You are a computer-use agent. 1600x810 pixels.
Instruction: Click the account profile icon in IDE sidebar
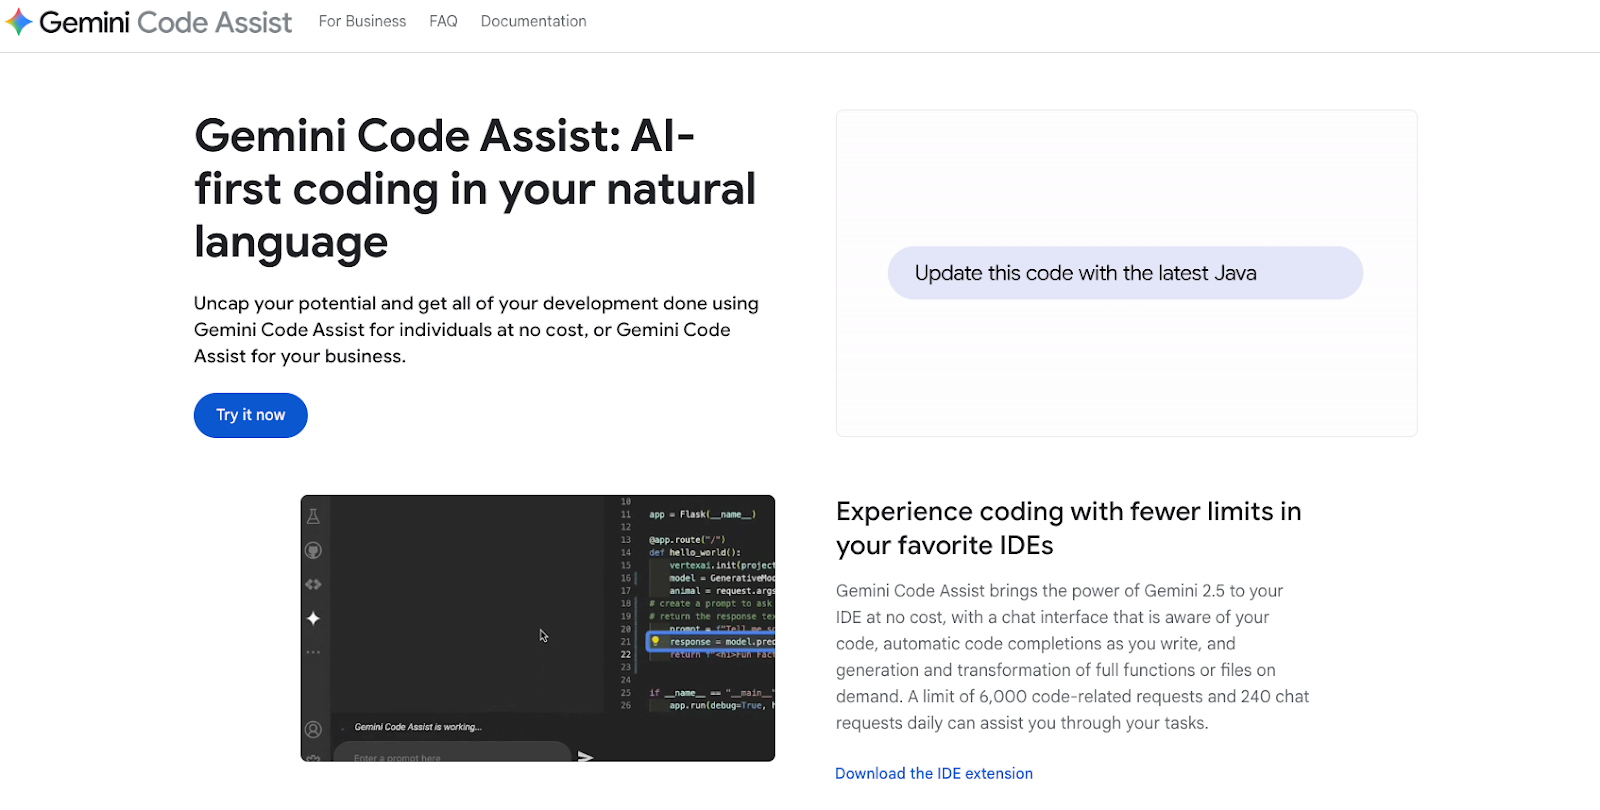[x=313, y=730]
